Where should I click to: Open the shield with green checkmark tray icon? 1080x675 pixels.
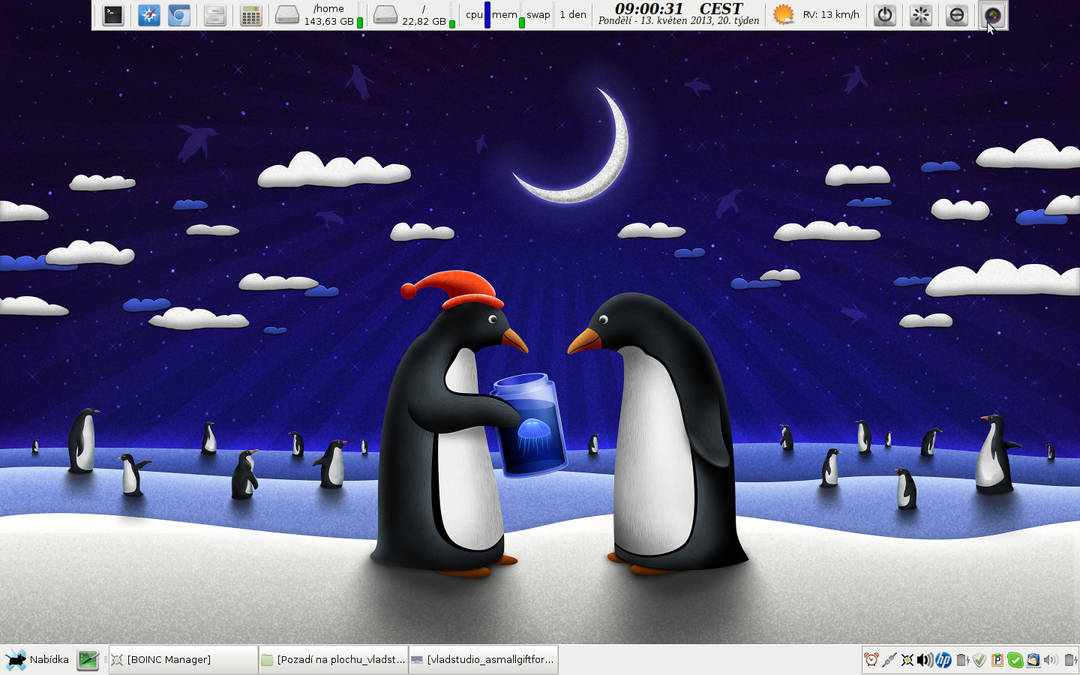[979, 660]
